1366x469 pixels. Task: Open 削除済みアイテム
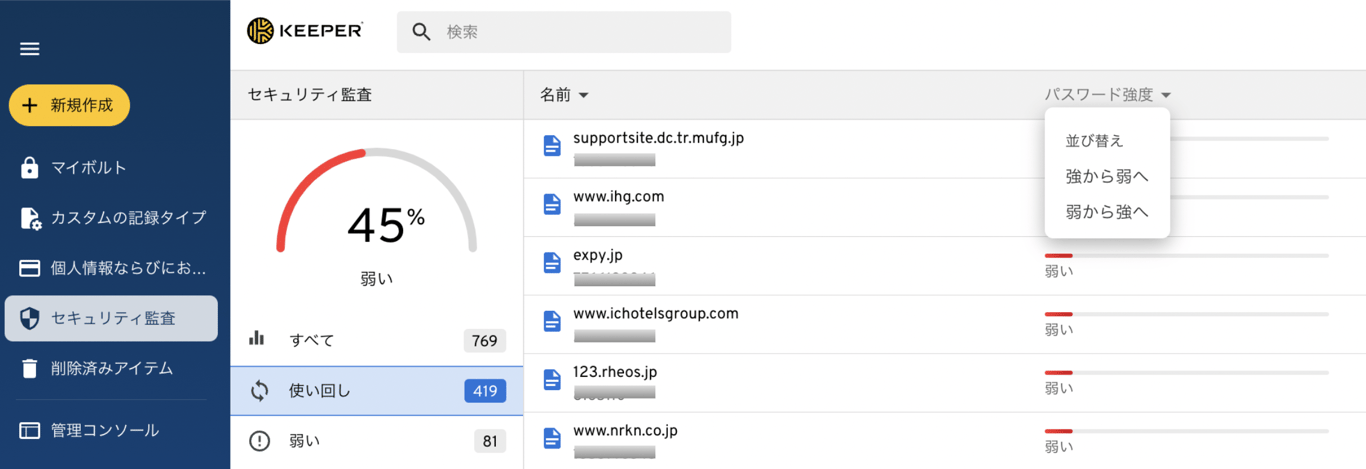point(110,368)
